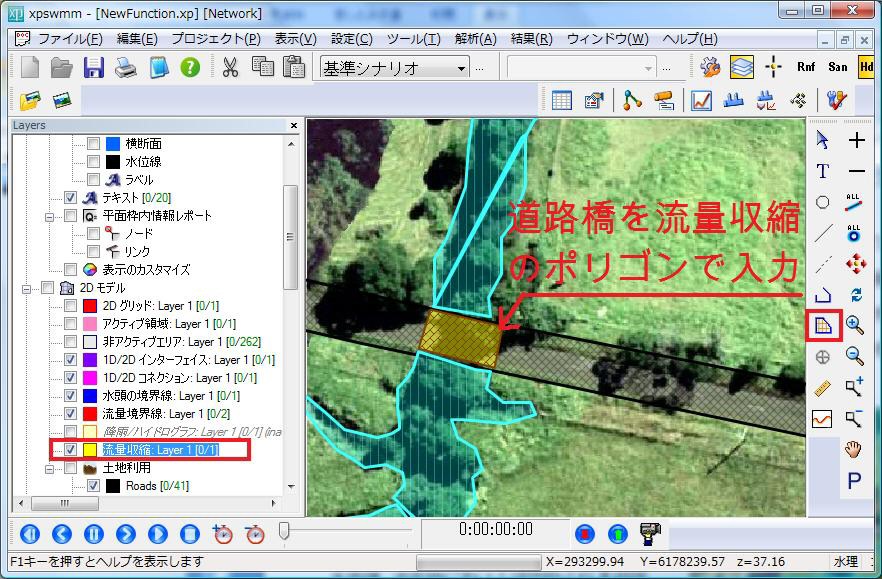
Task: Collapse 平面枠内情報レポート tree node
Action: 50,217
